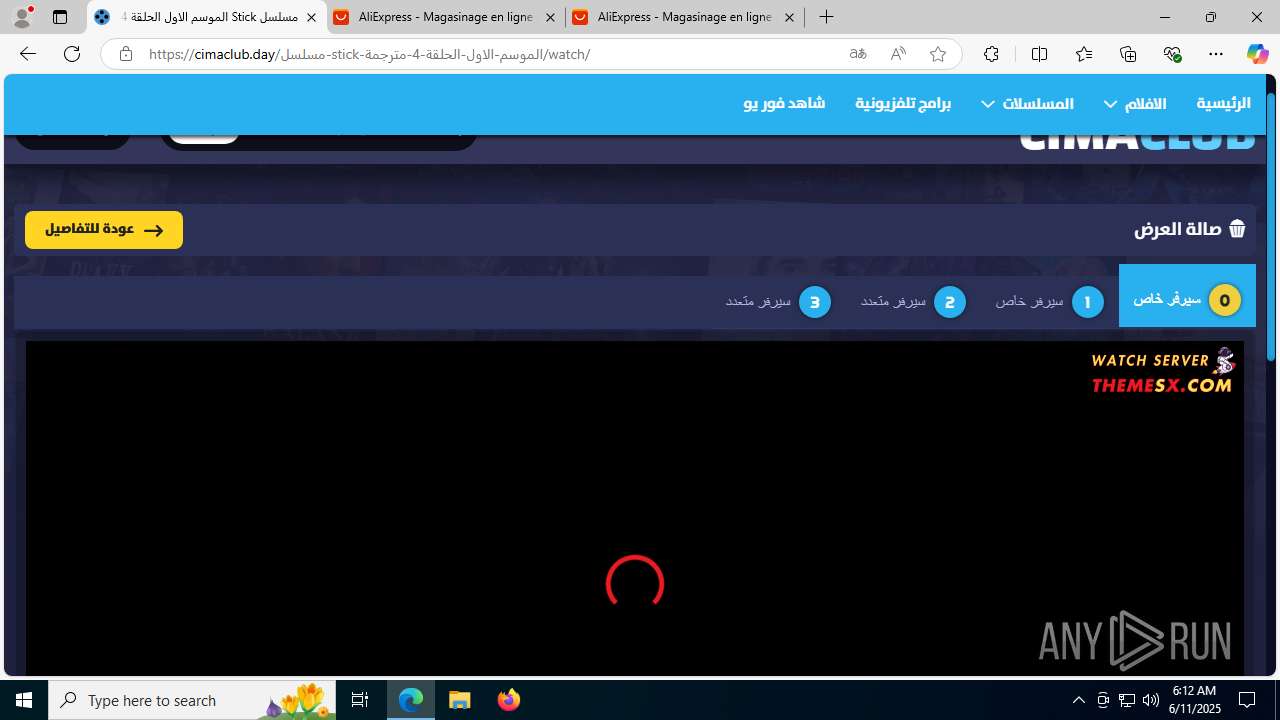Open Copilot sidebar icon
Screen dimensions: 1280x720
click(x=1257, y=54)
